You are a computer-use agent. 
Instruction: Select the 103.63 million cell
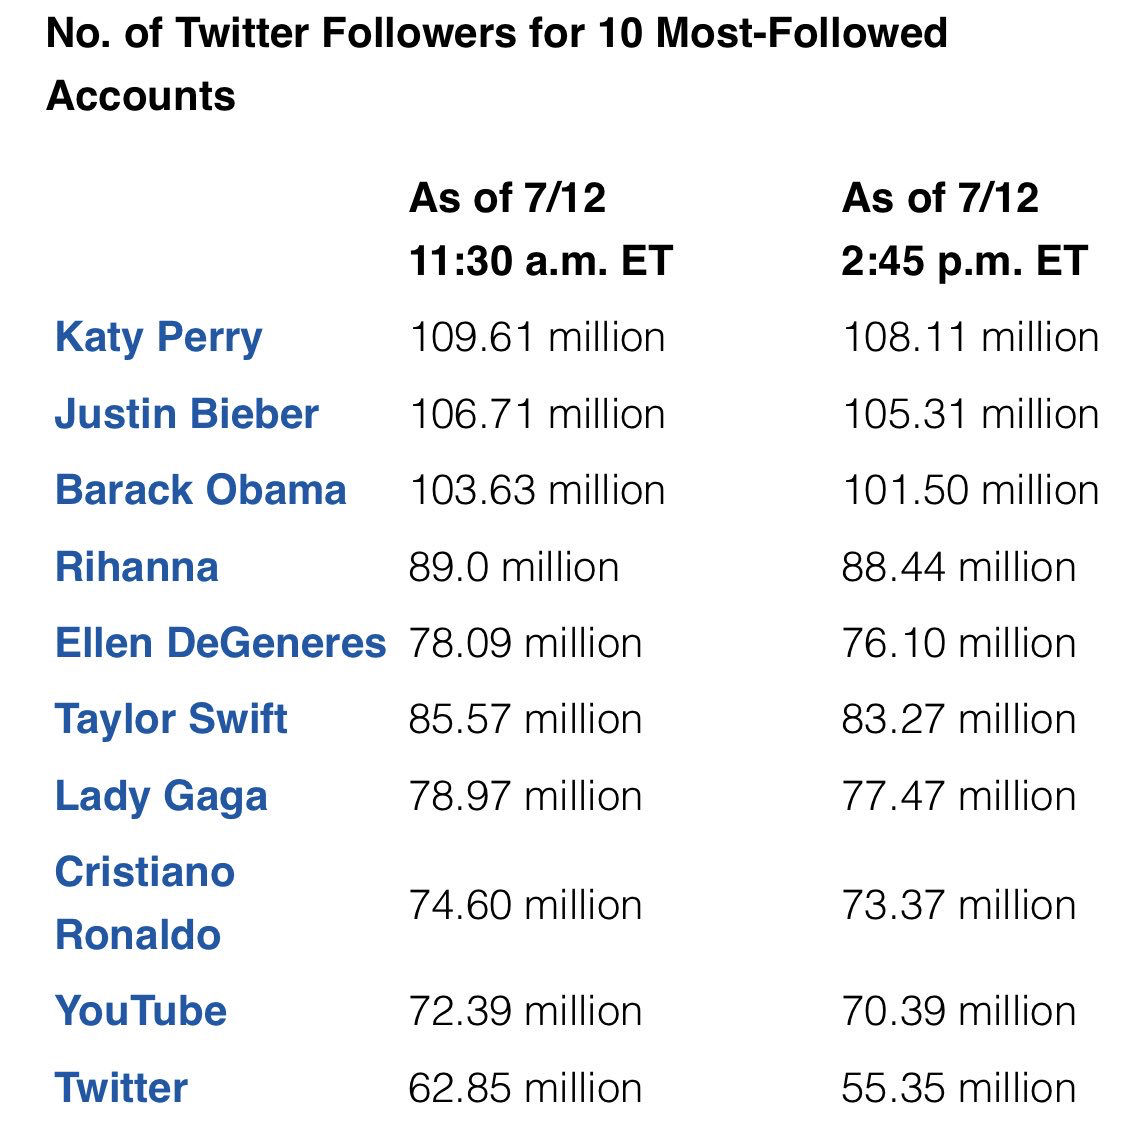(537, 490)
